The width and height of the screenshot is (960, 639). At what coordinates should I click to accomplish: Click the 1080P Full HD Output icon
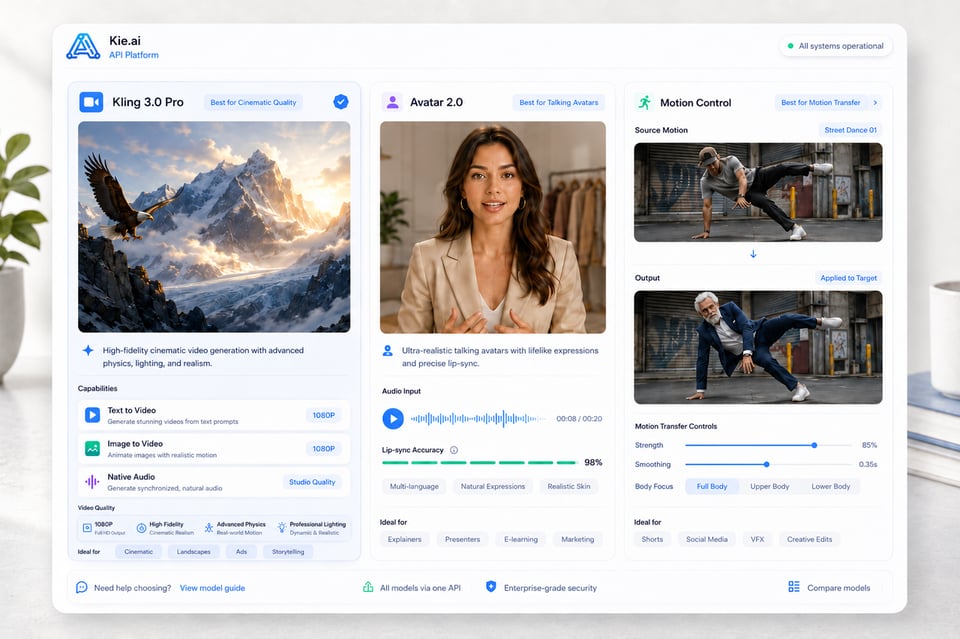pyautogui.click(x=87, y=527)
